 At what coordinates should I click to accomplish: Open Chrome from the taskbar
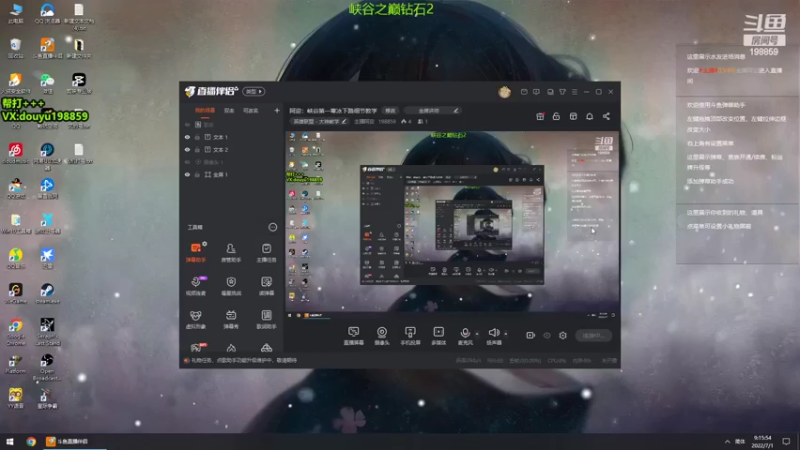(31, 442)
